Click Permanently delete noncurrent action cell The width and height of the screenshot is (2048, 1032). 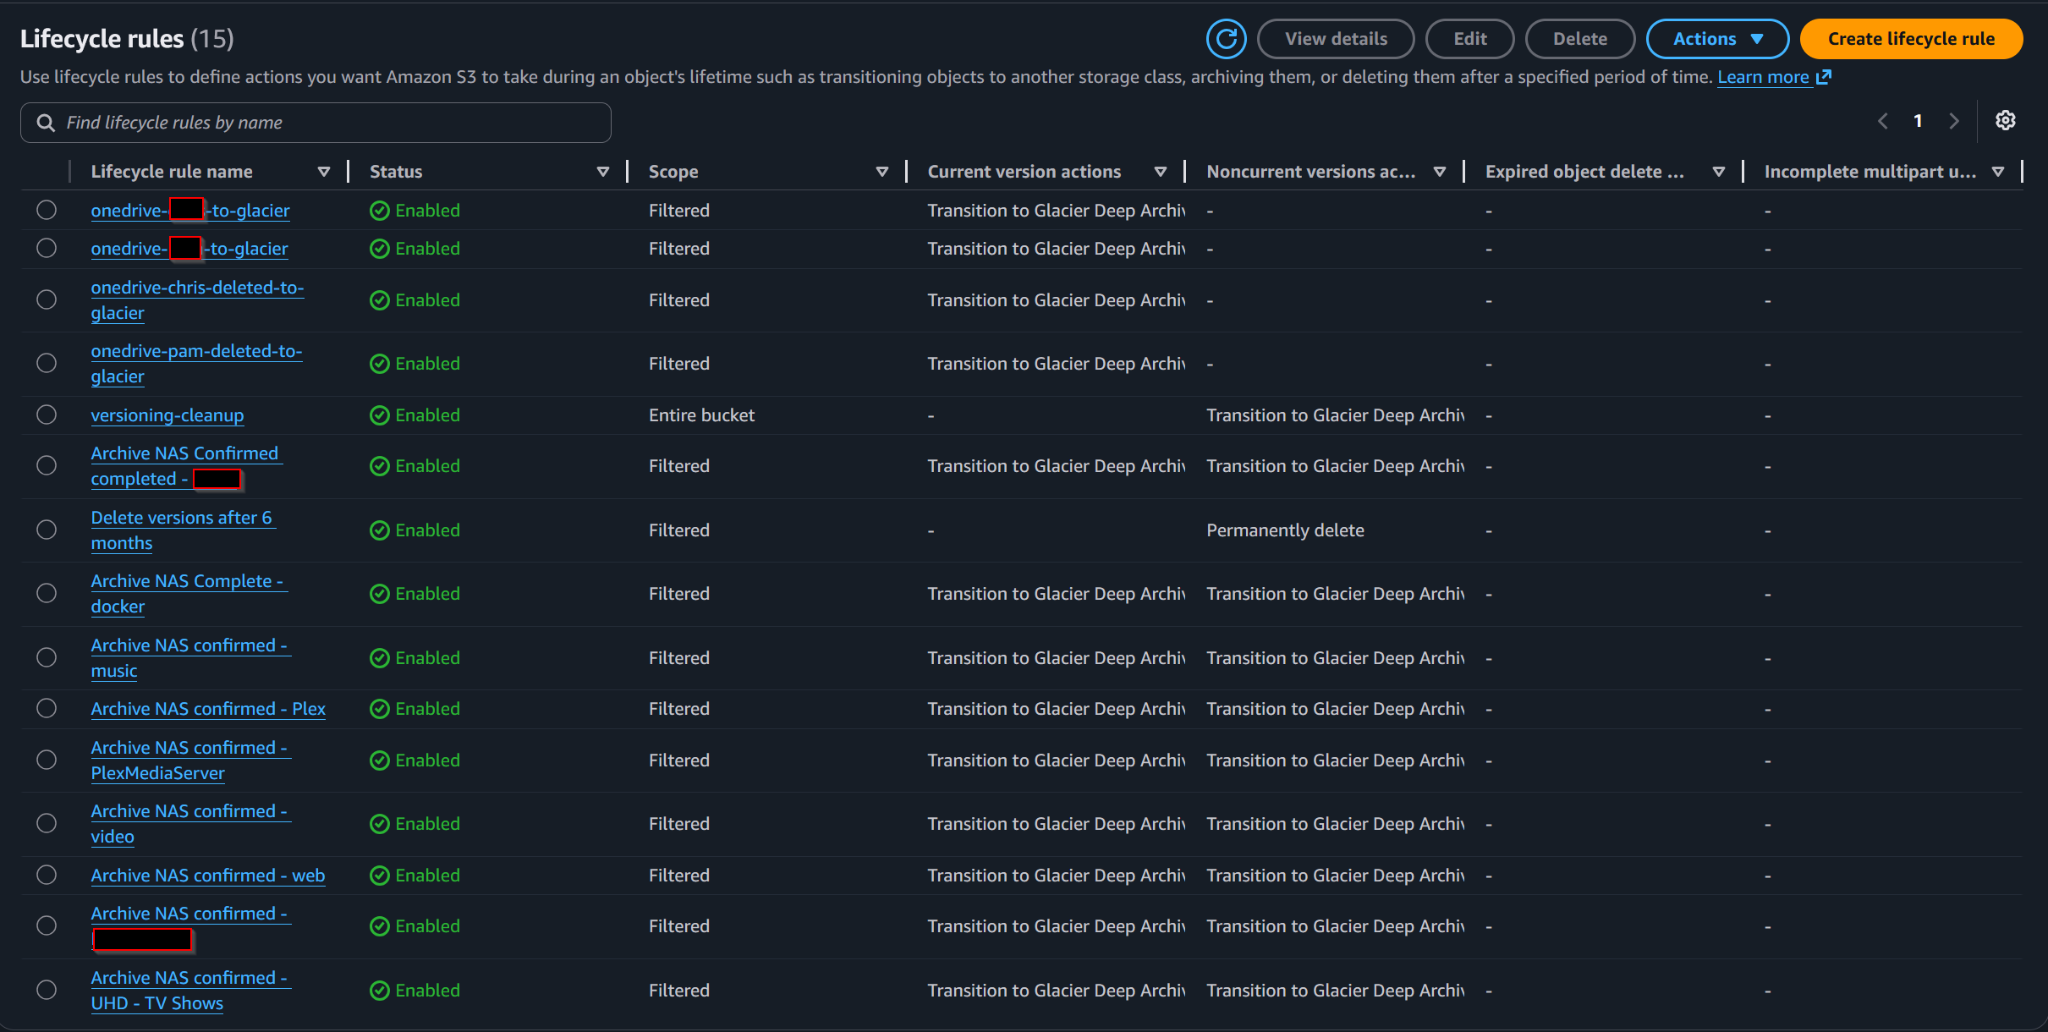pos(1285,530)
